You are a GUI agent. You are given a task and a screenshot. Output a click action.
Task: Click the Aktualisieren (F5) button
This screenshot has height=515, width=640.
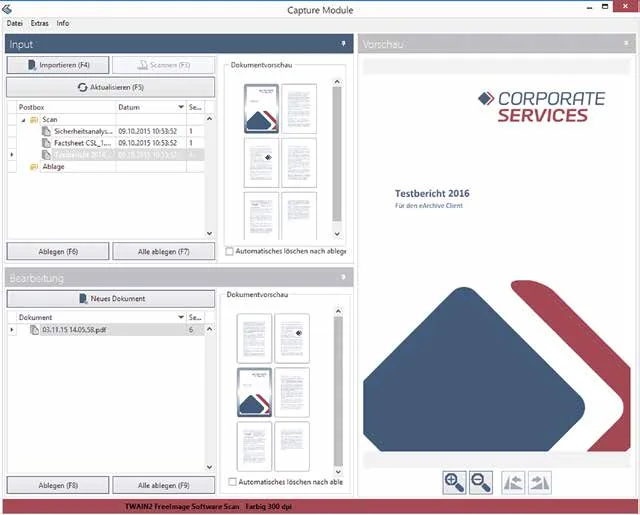click(x=111, y=87)
